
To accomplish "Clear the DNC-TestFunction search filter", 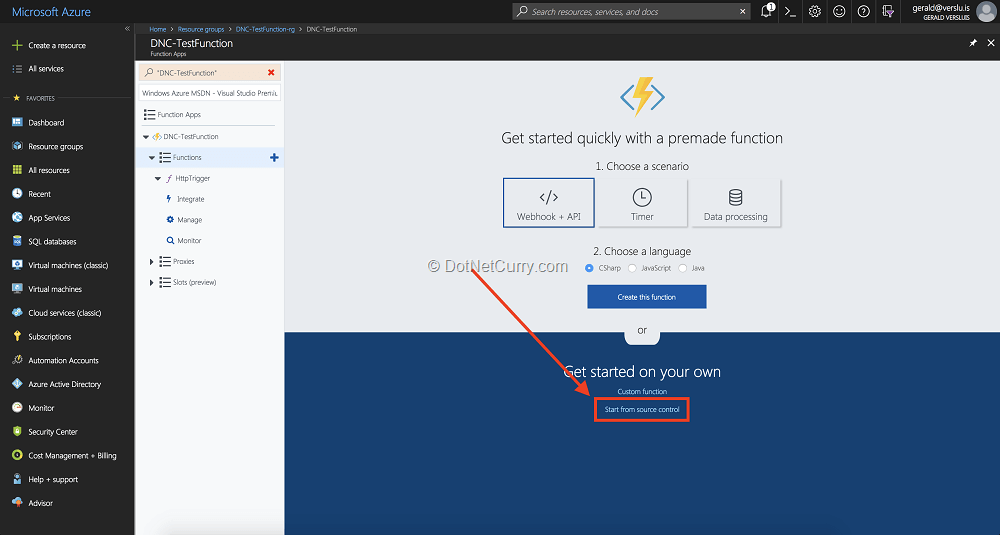I will pyautogui.click(x=271, y=73).
